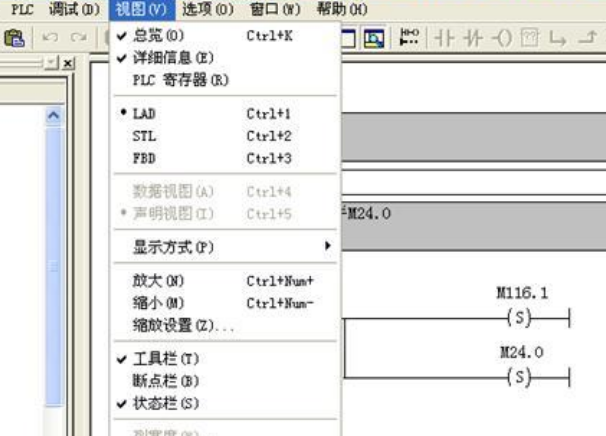Click the 视图 (V) view menu header

tap(142, 9)
